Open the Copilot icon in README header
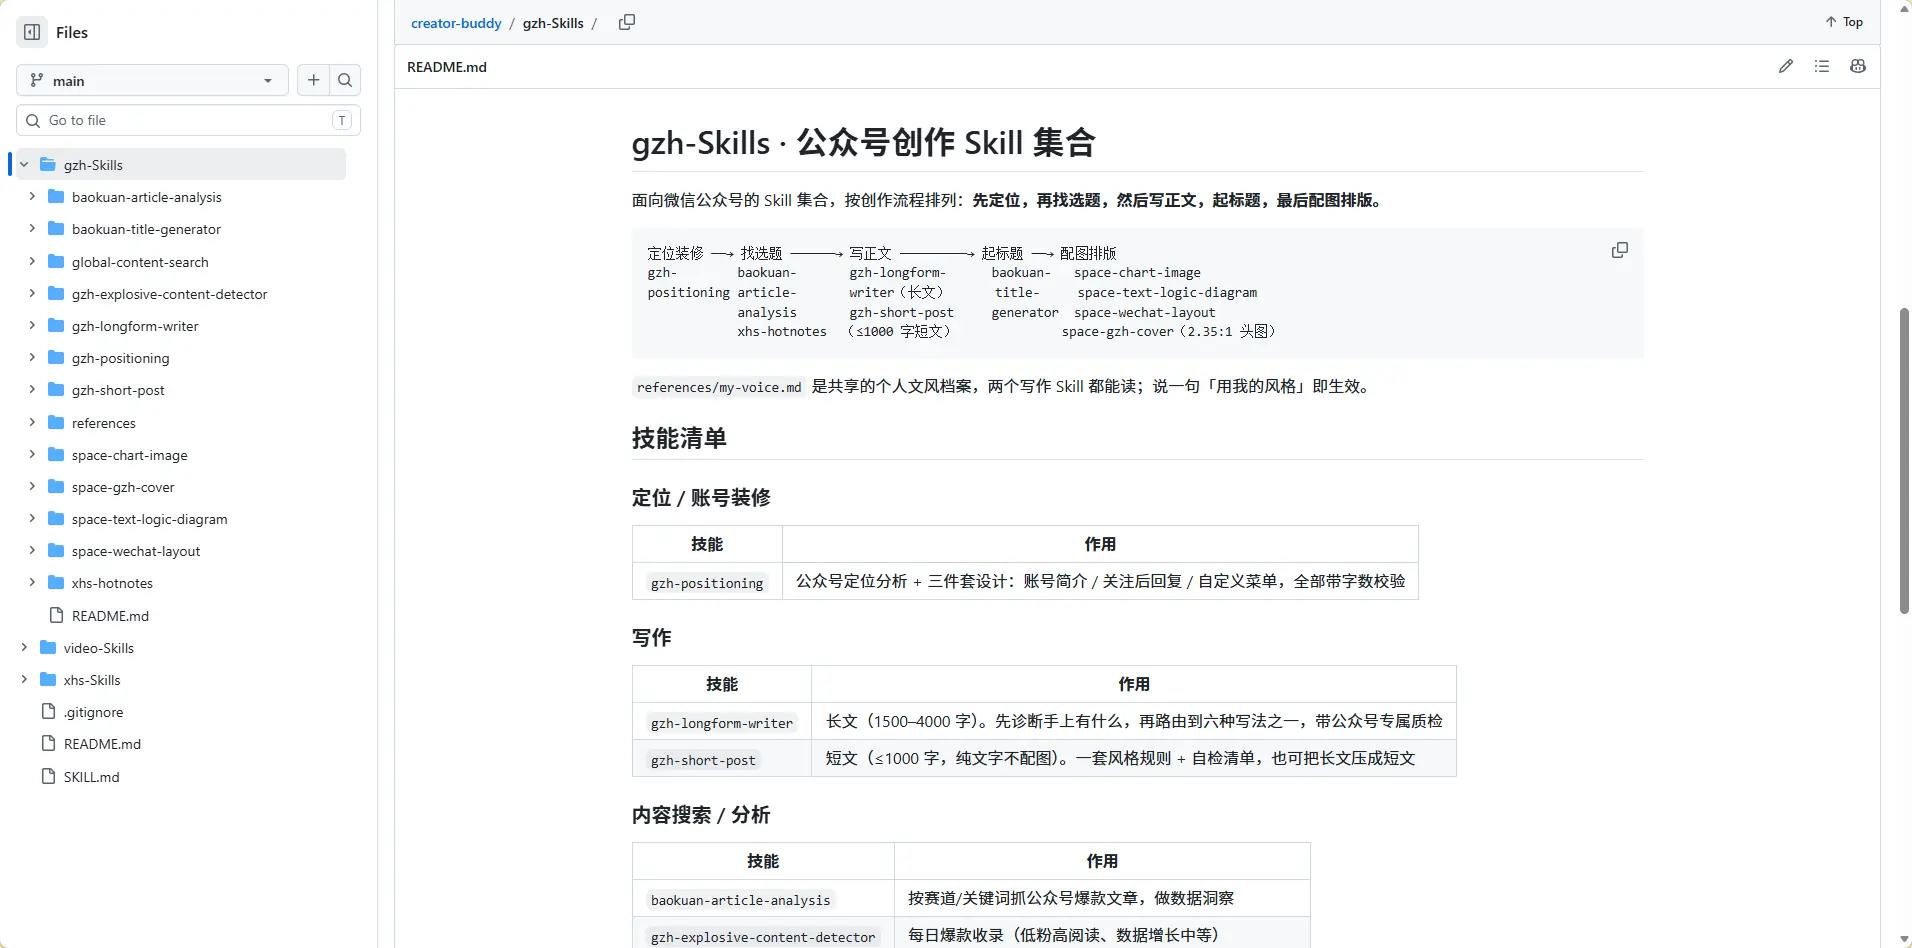Image resolution: width=1912 pixels, height=948 pixels. point(1858,66)
